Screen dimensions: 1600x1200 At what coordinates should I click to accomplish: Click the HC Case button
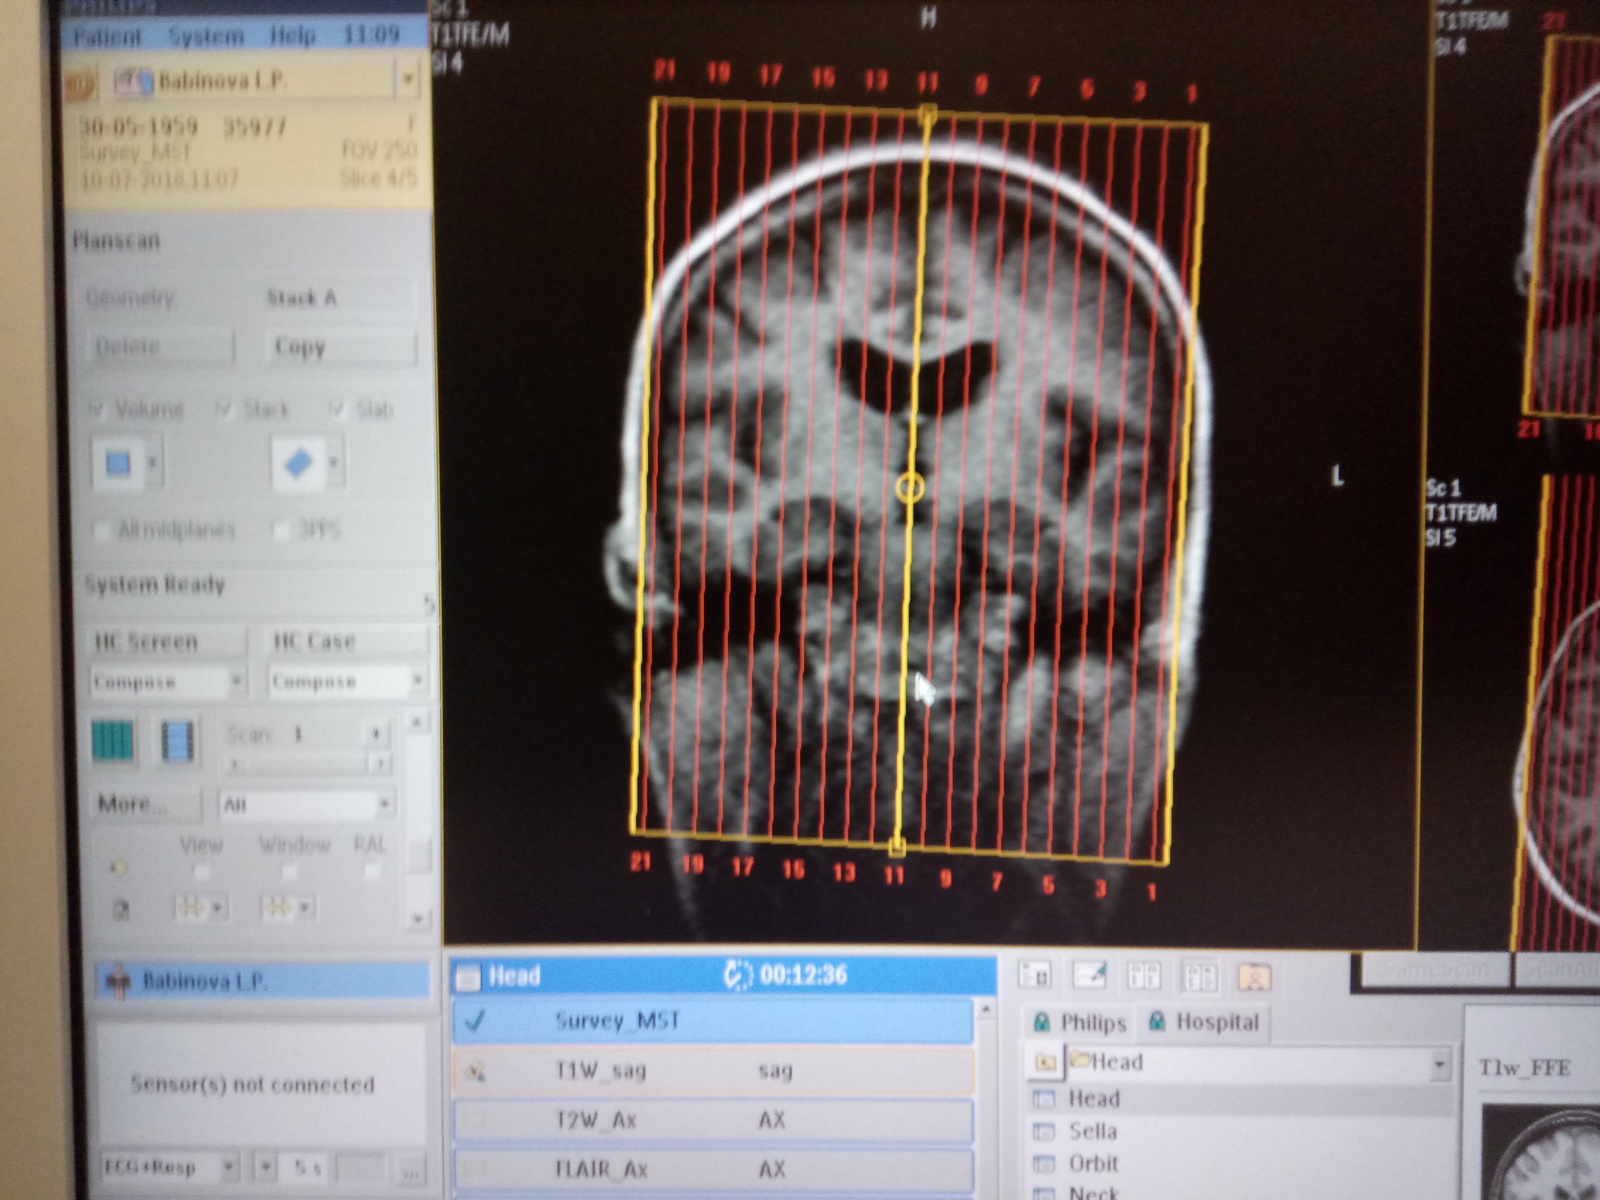click(x=348, y=641)
